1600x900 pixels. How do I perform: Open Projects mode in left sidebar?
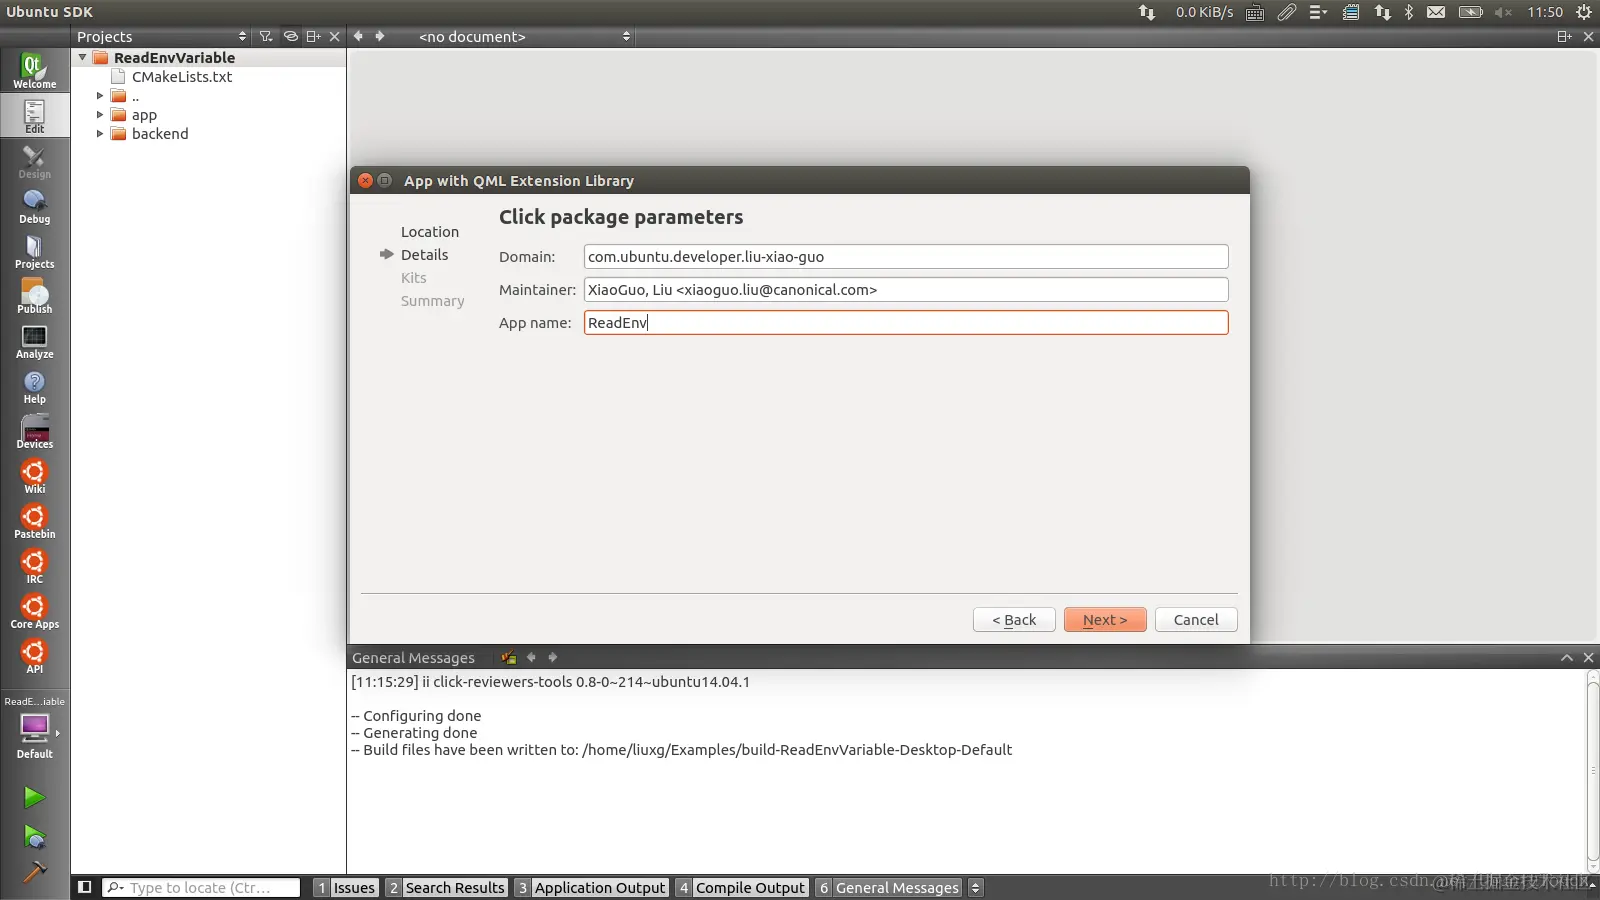pos(34,251)
